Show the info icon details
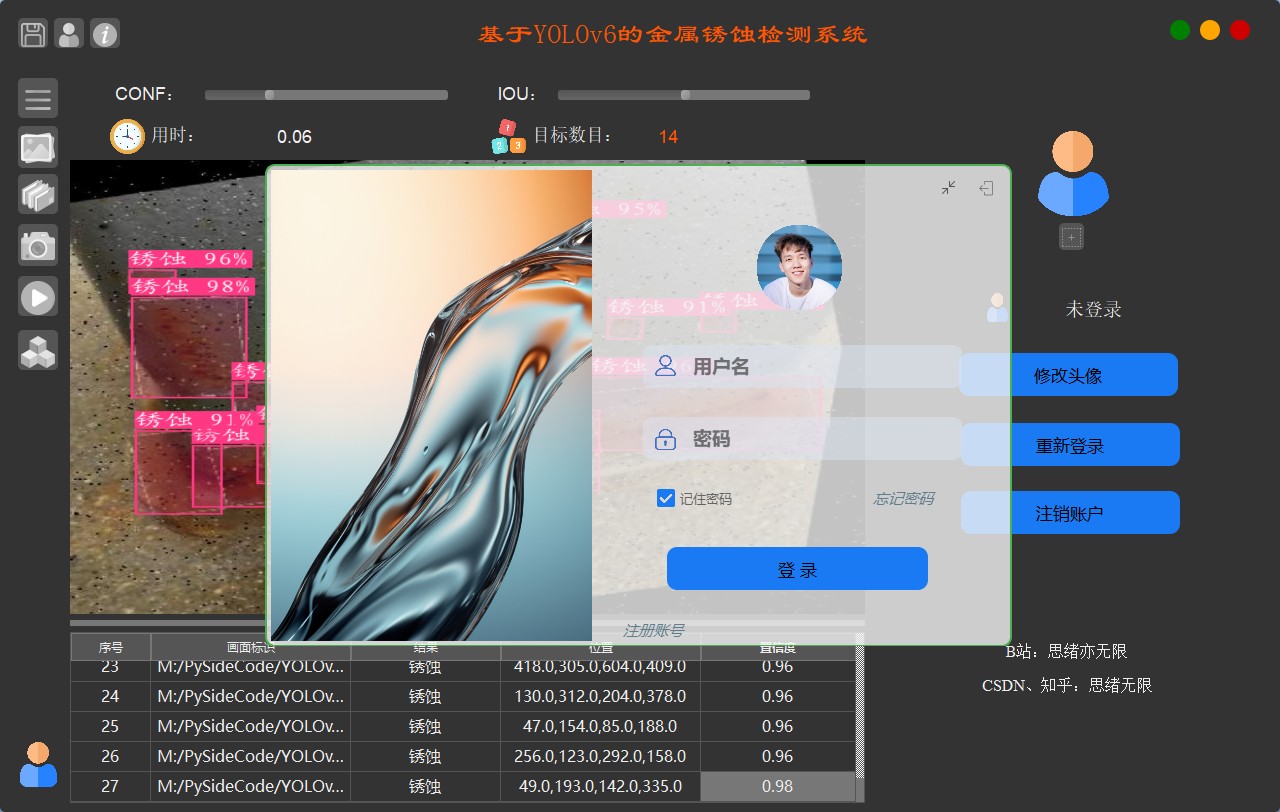This screenshot has height=812, width=1280. pos(105,34)
